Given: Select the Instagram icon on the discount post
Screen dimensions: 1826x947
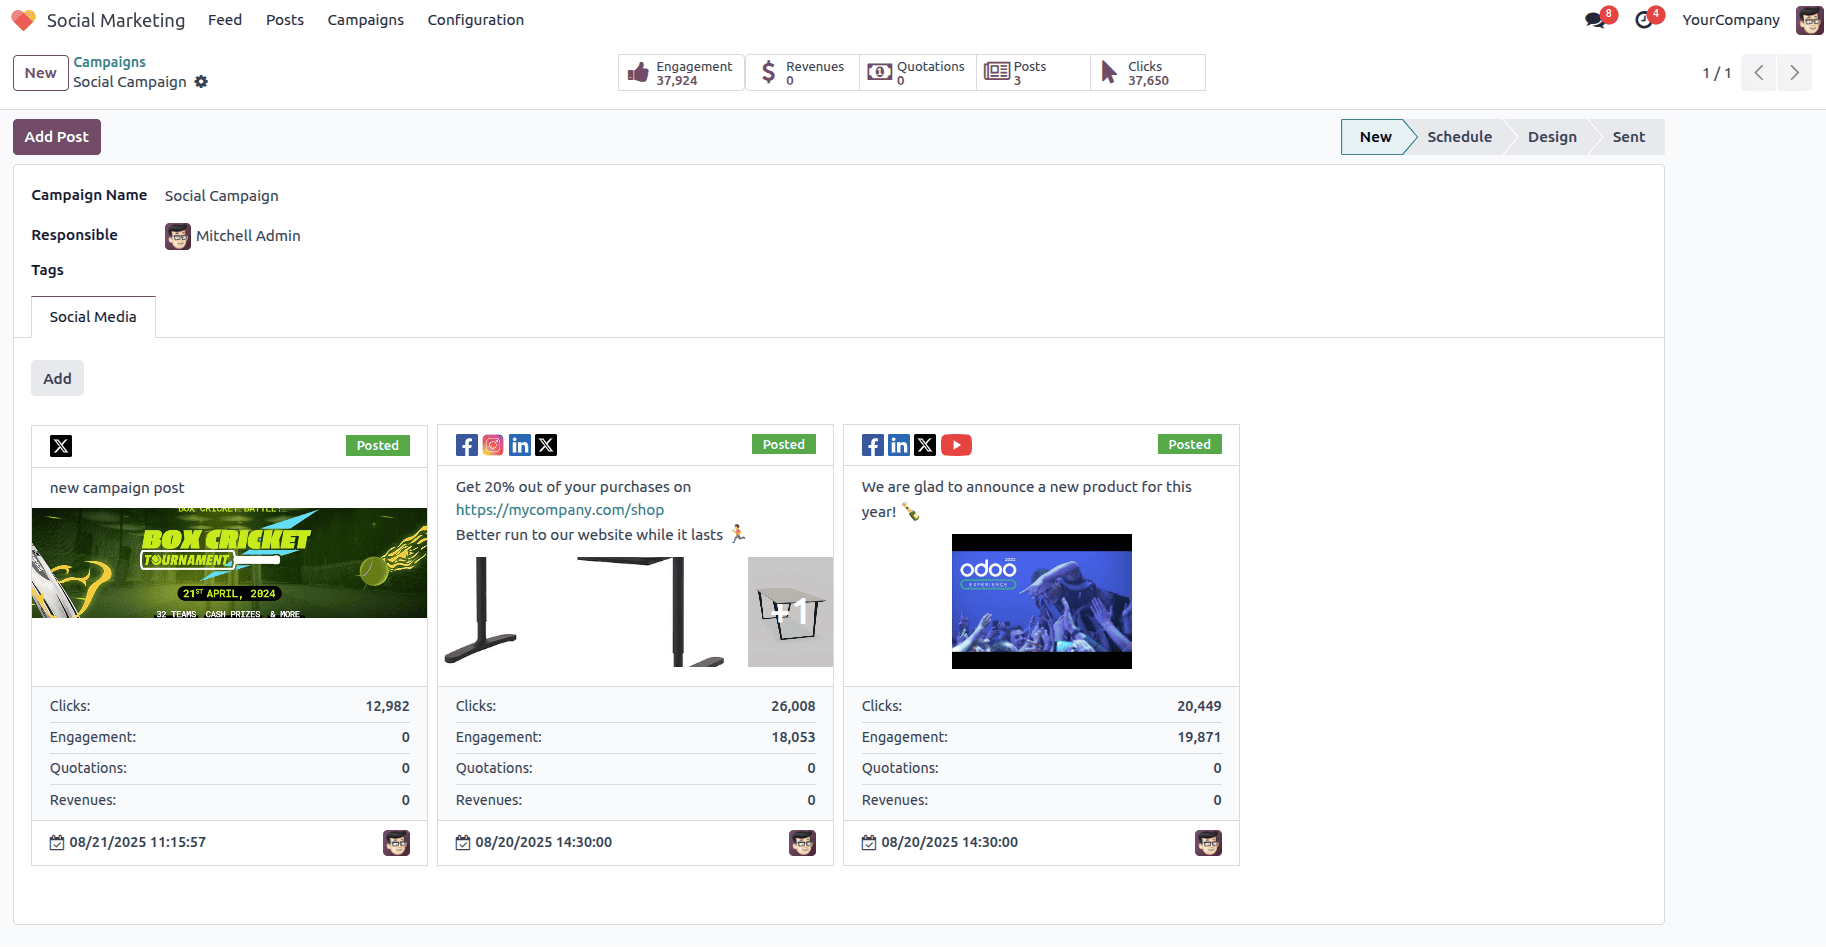Looking at the screenshot, I should pos(493,444).
